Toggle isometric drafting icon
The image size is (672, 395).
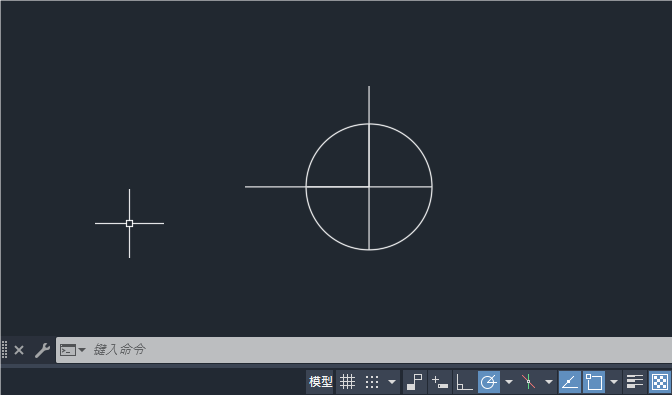tap(528, 381)
